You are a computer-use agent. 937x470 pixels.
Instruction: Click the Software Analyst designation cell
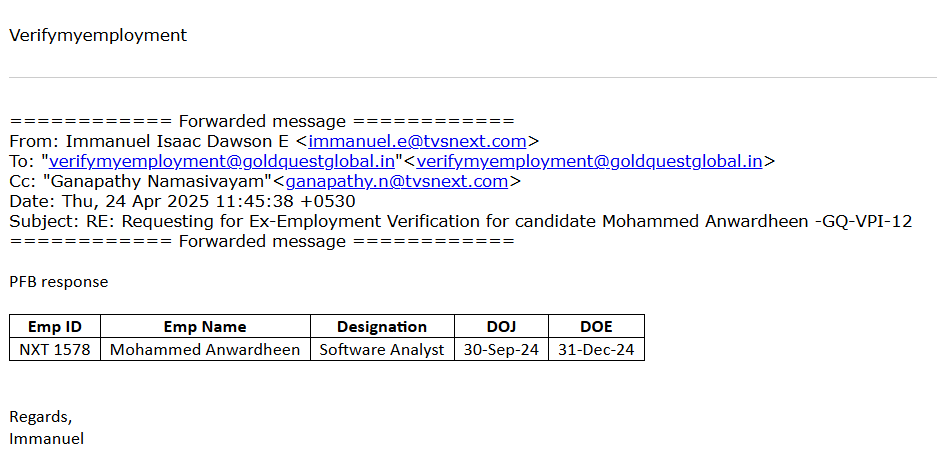(x=382, y=350)
